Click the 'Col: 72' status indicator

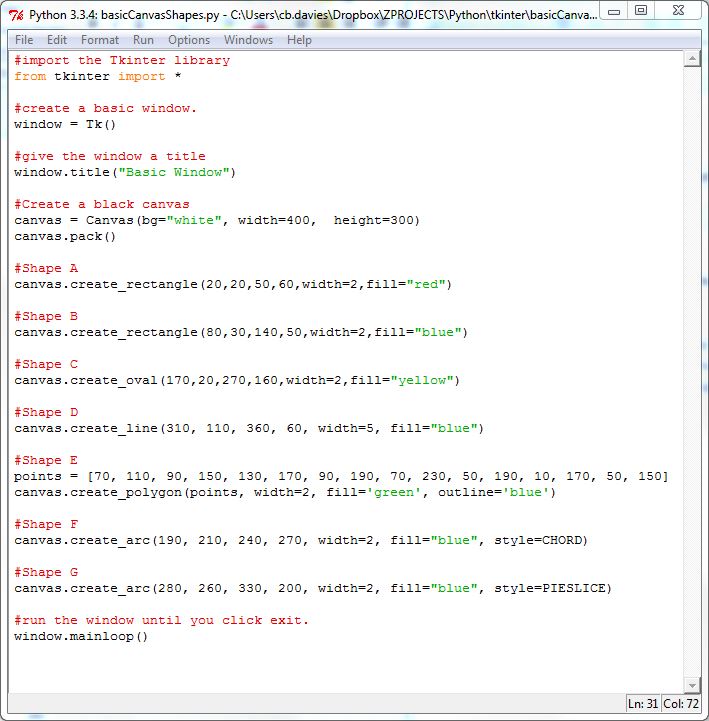(x=681, y=704)
